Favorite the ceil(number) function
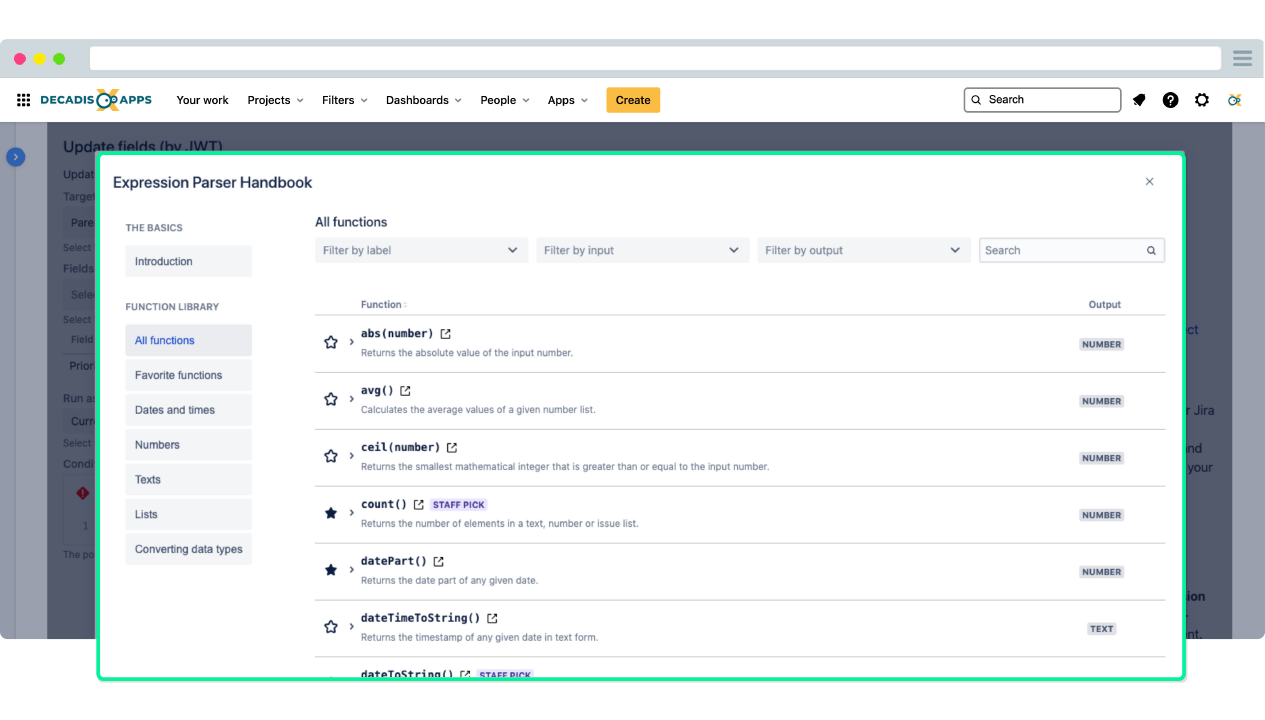This screenshot has width=1265, height=720. coord(331,456)
